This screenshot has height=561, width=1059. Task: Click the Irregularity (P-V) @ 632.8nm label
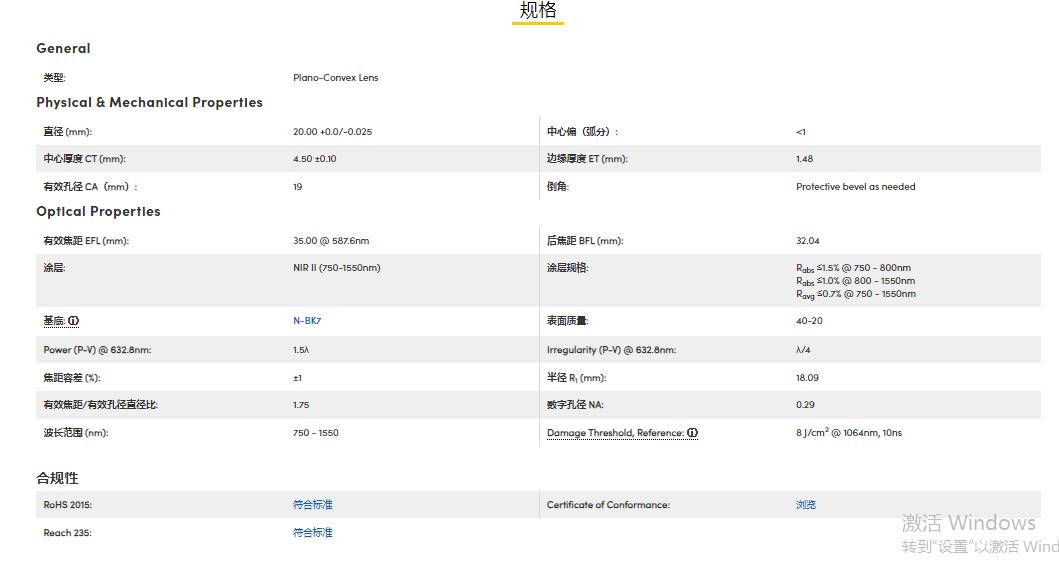[611, 350]
